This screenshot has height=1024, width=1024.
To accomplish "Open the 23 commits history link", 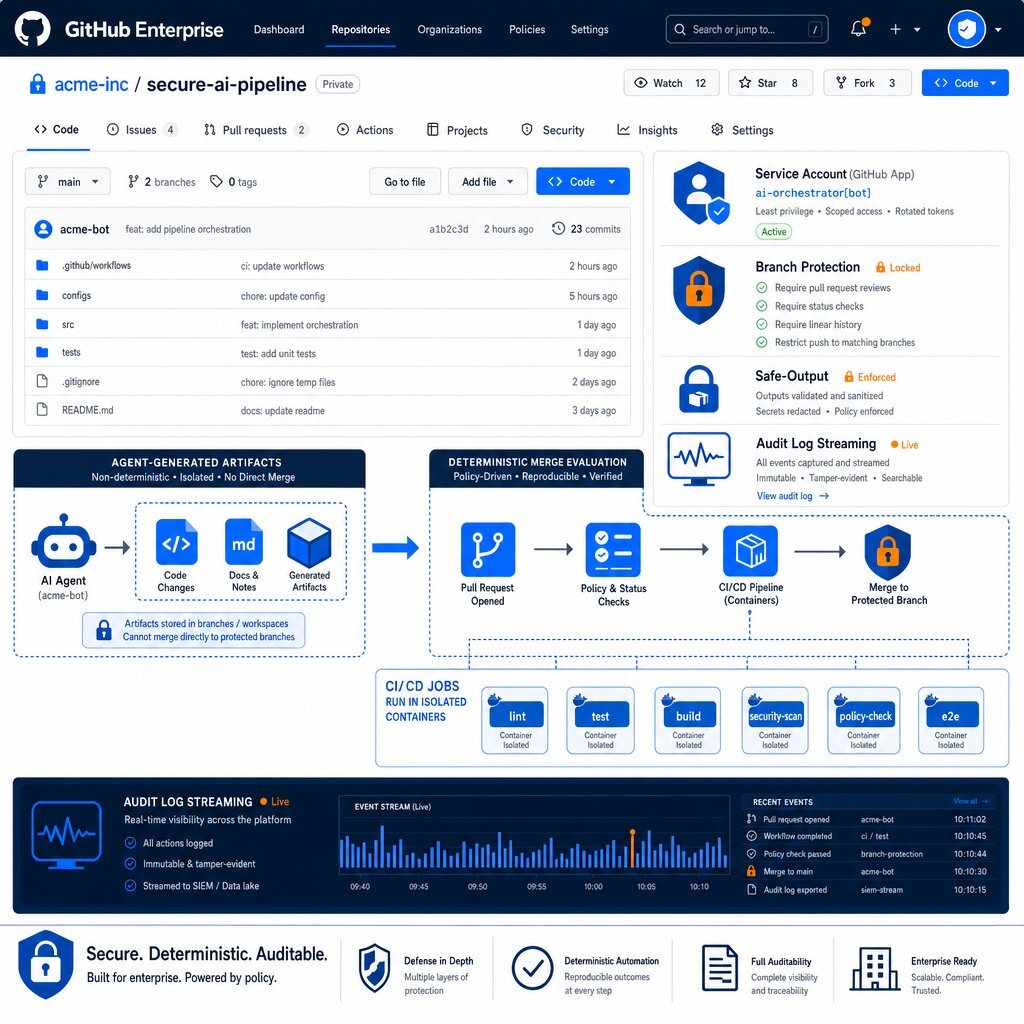I will (586, 229).
